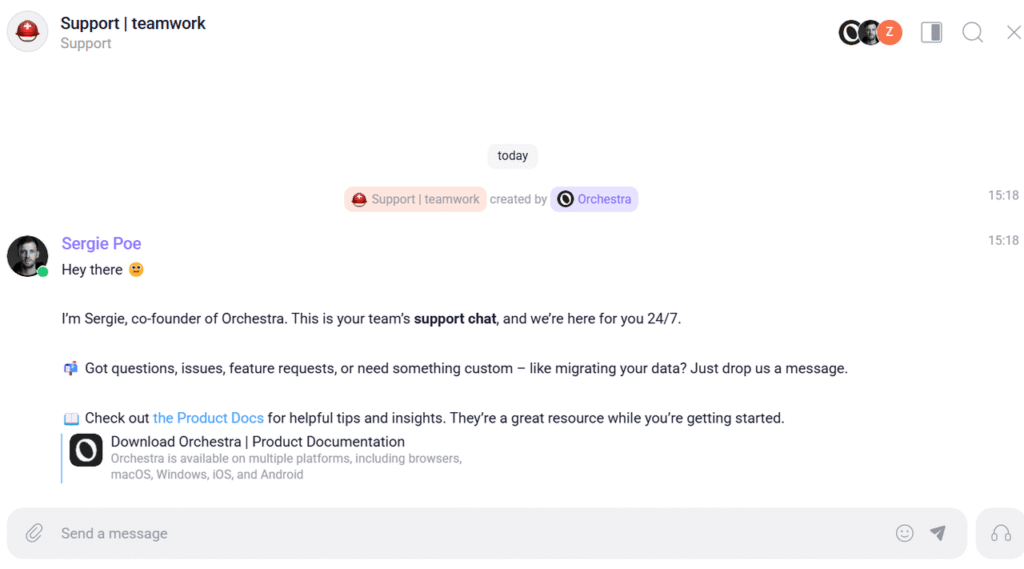Select the Support | teamwork channel chip

click(x=415, y=199)
